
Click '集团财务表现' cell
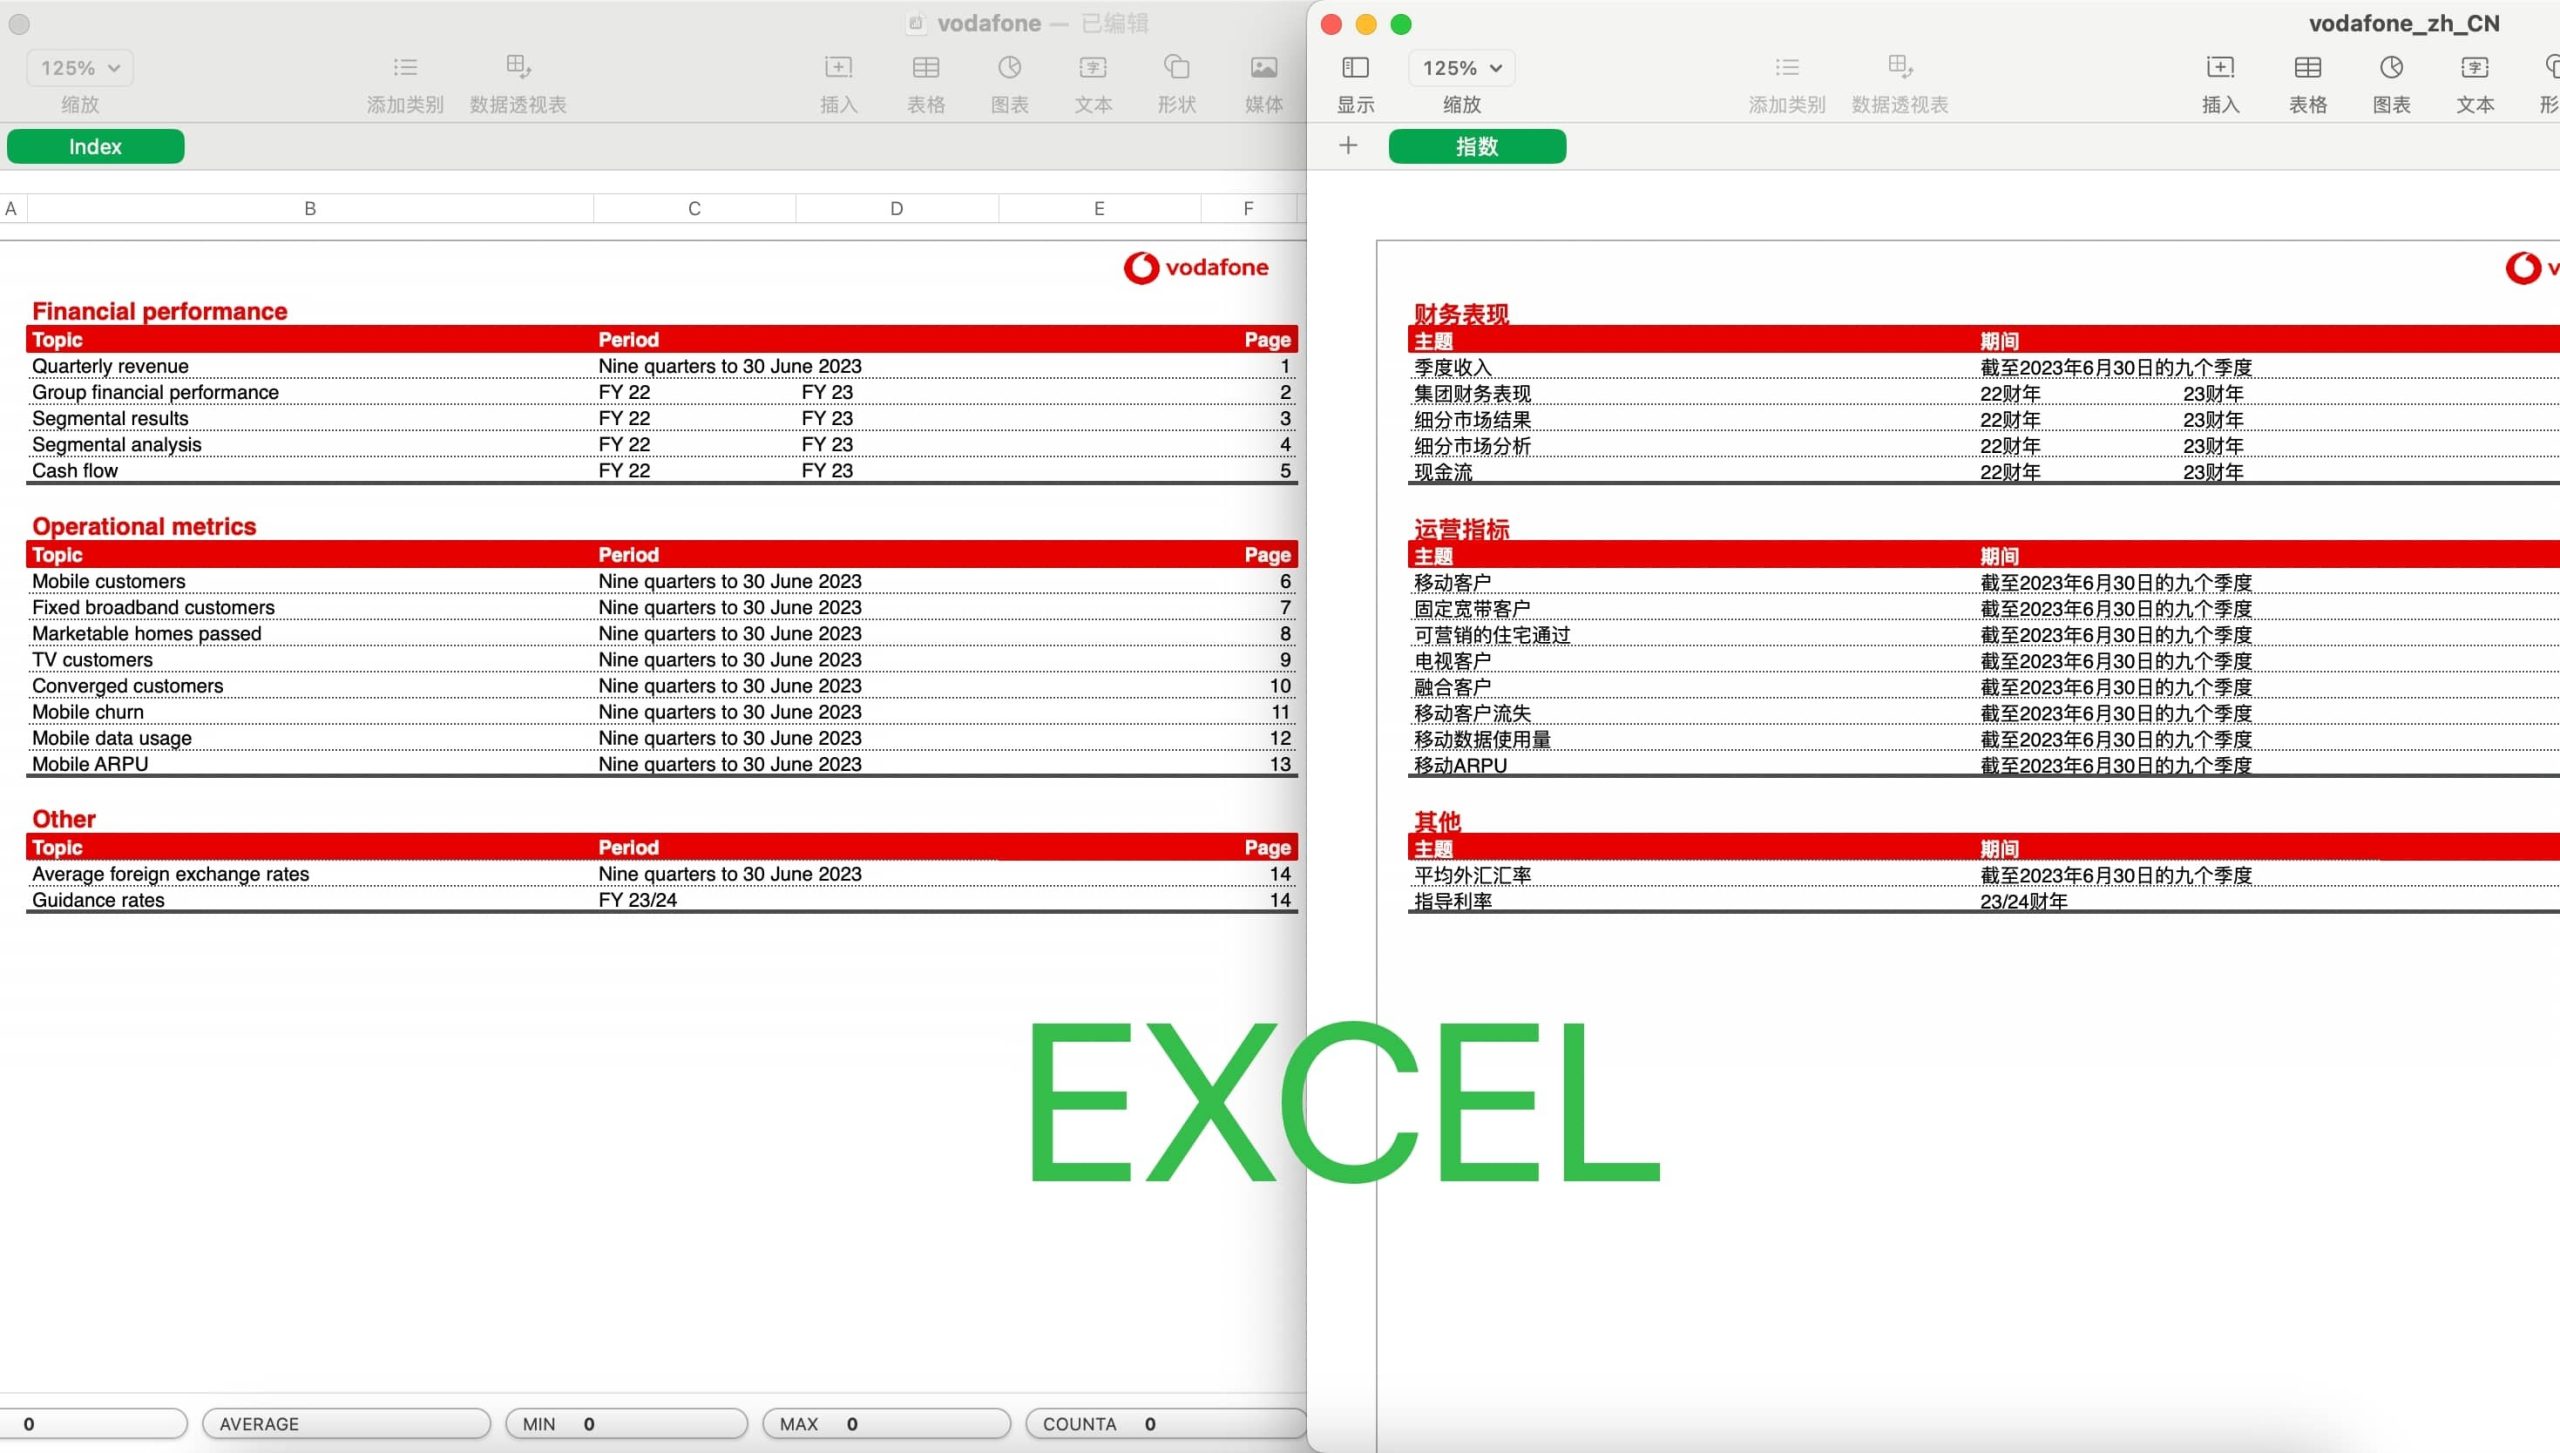(x=1472, y=394)
